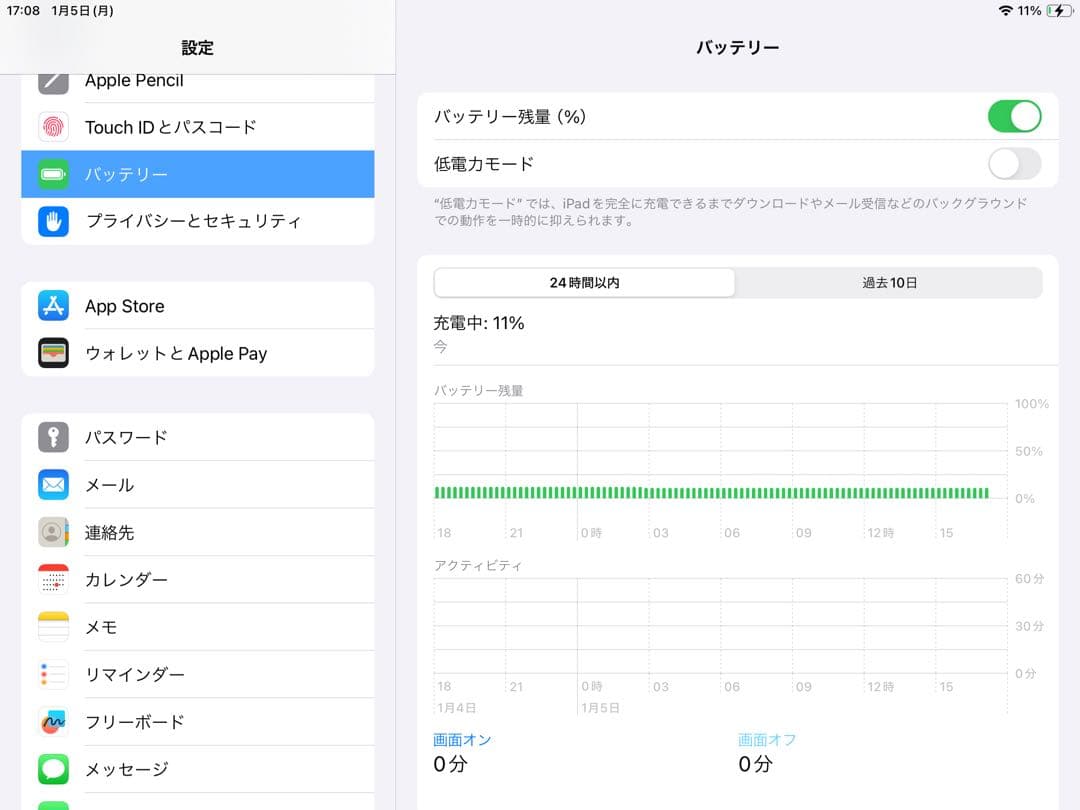Open ウォレットと Apple Pay via its icon
This screenshot has width=1080, height=810.
(52, 353)
